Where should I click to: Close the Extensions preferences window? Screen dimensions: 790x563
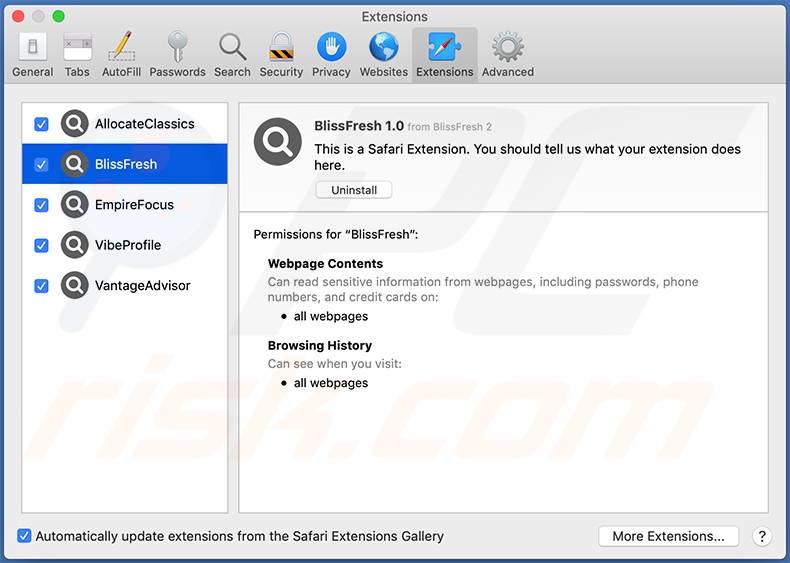[18, 16]
